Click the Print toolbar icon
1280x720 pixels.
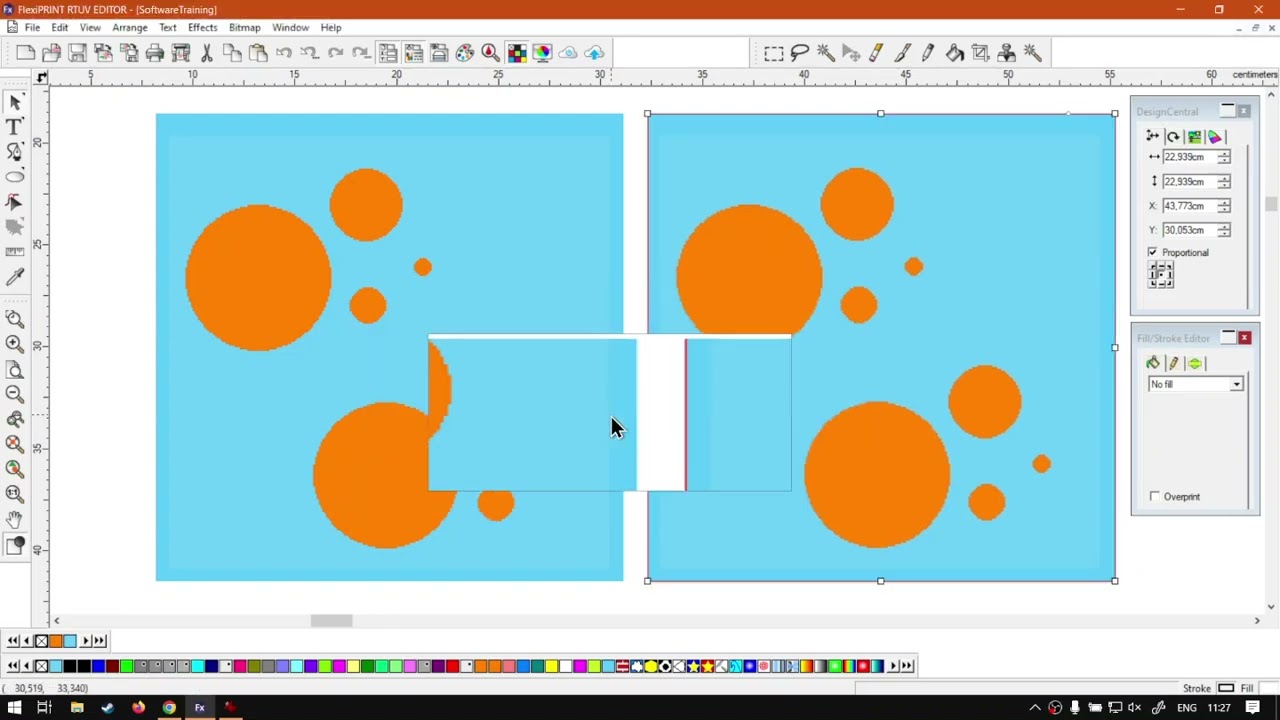click(155, 53)
